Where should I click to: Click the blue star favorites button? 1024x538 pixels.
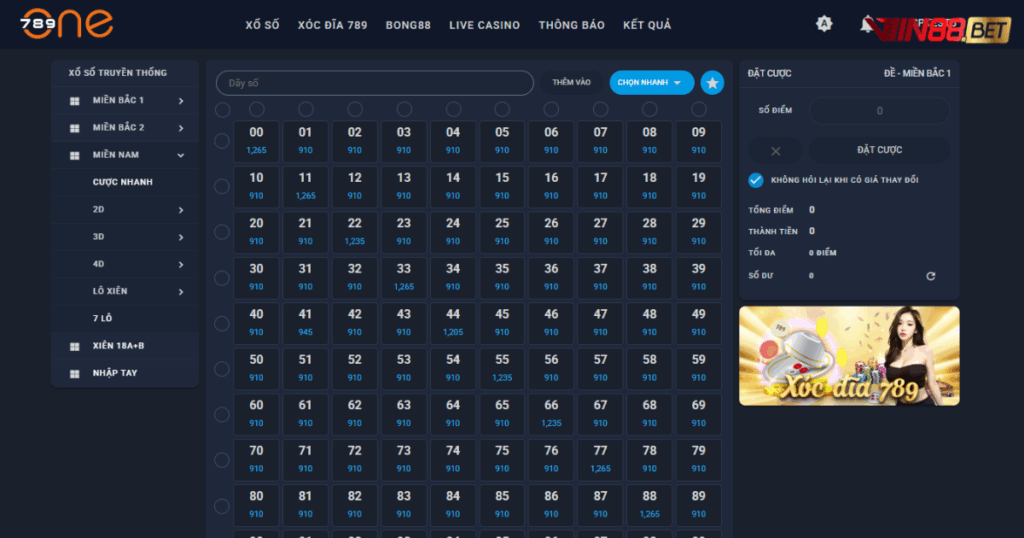pyautogui.click(x=712, y=83)
